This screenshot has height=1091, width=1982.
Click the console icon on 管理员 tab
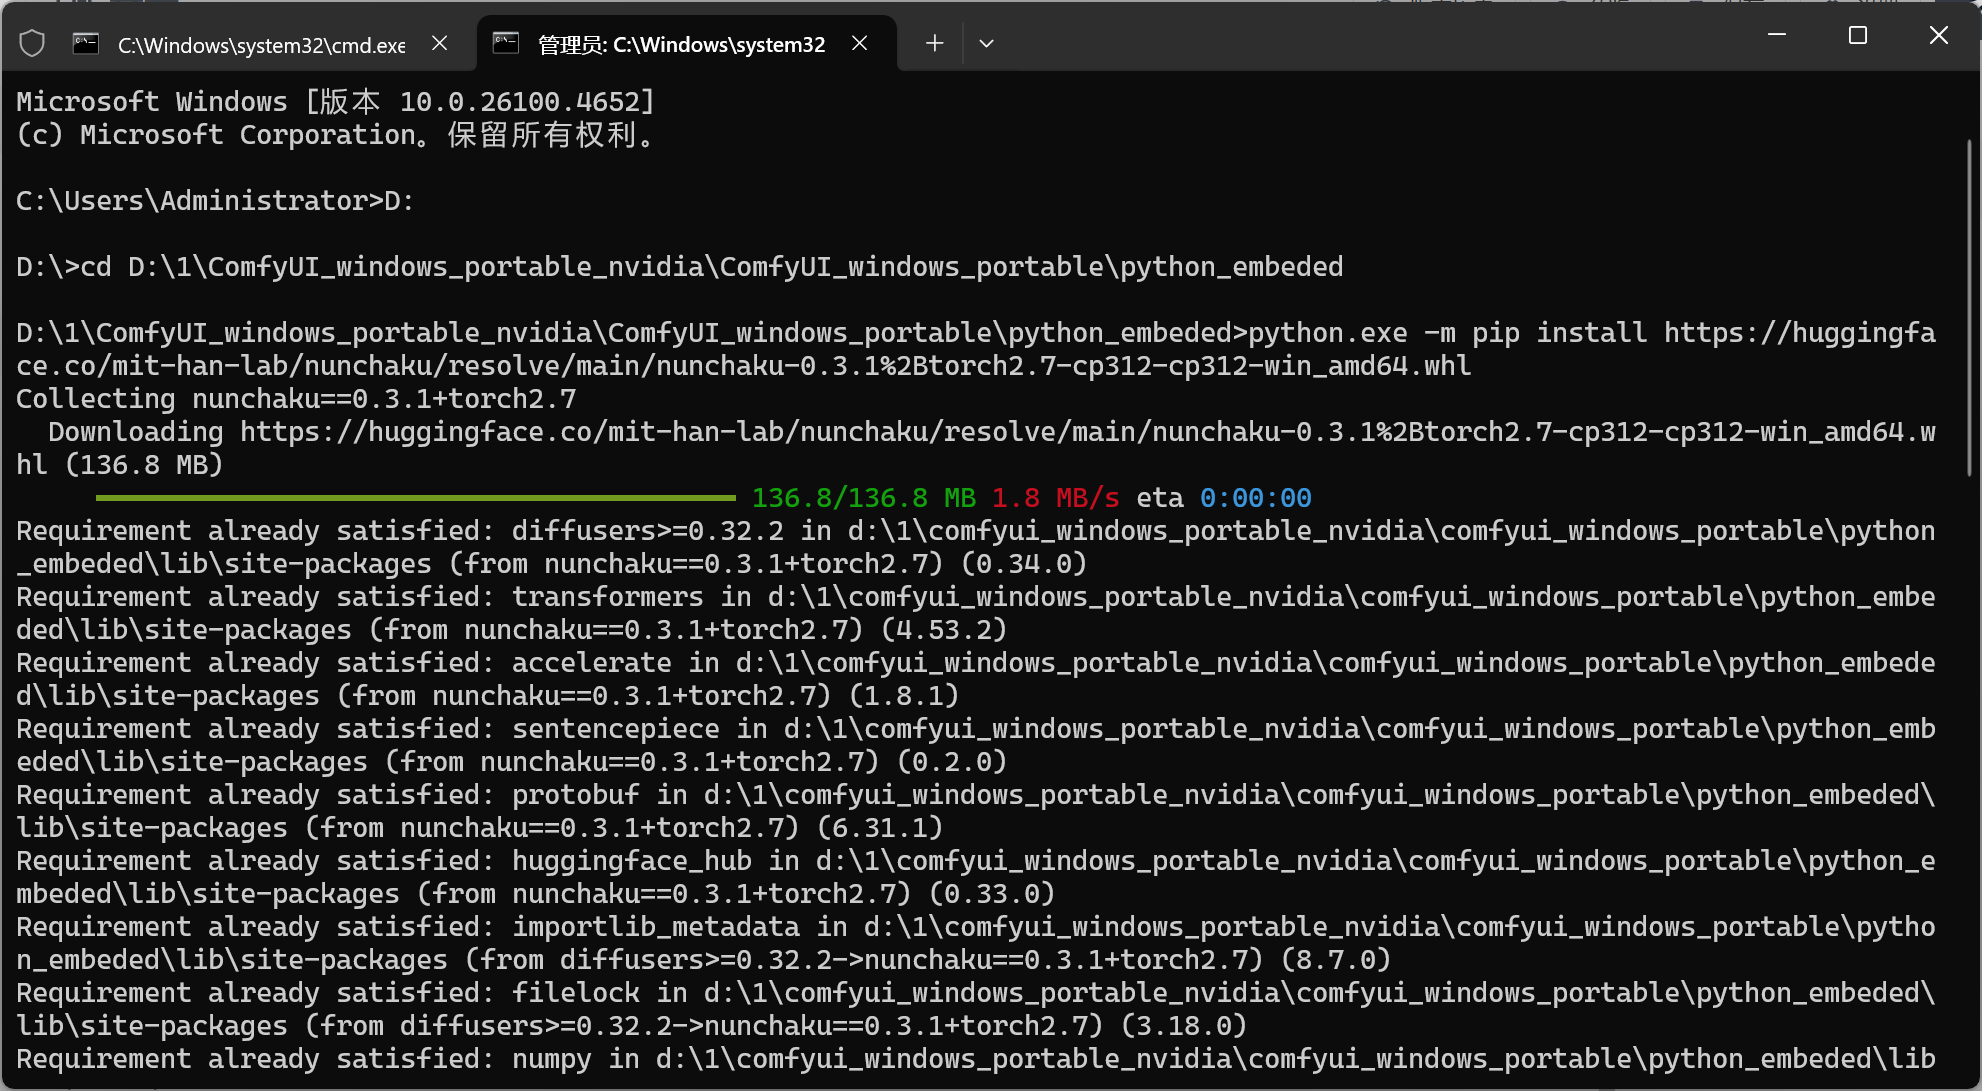[506, 44]
